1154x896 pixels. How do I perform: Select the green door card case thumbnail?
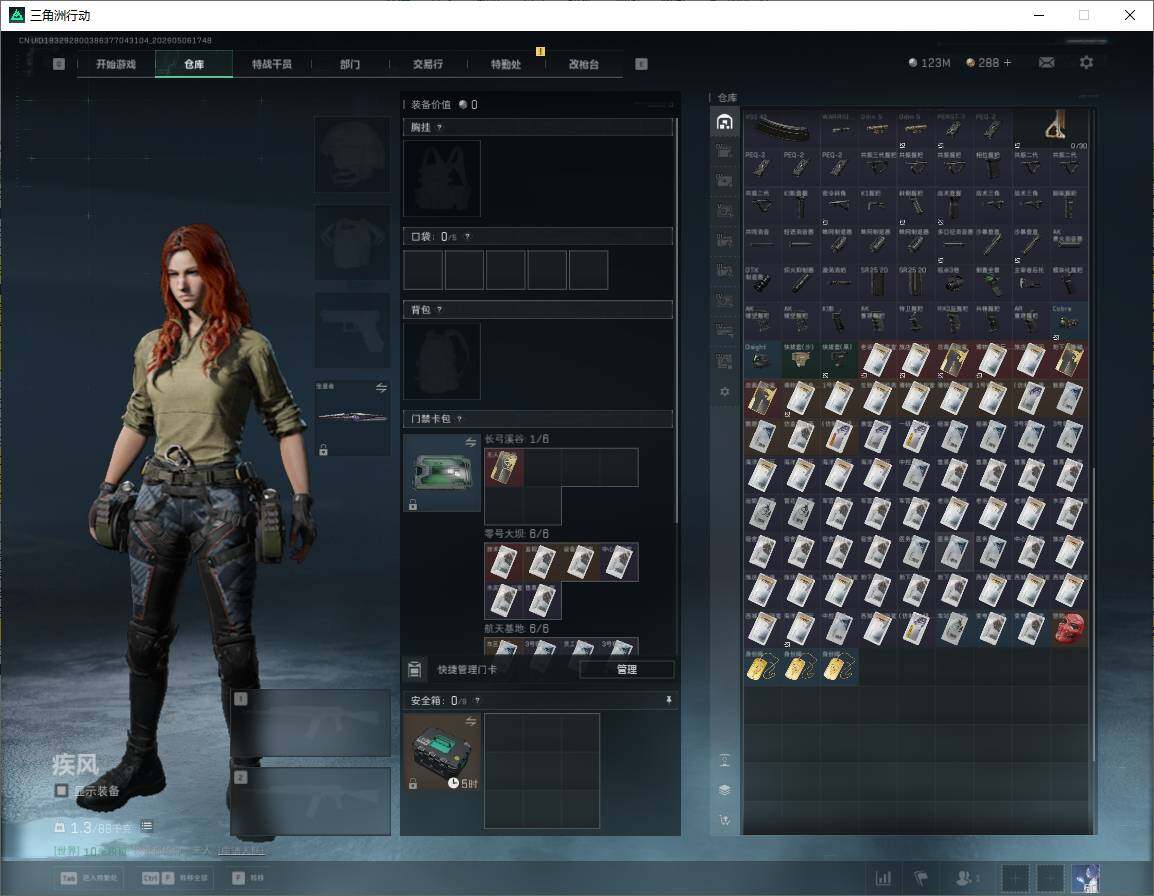tap(442, 473)
